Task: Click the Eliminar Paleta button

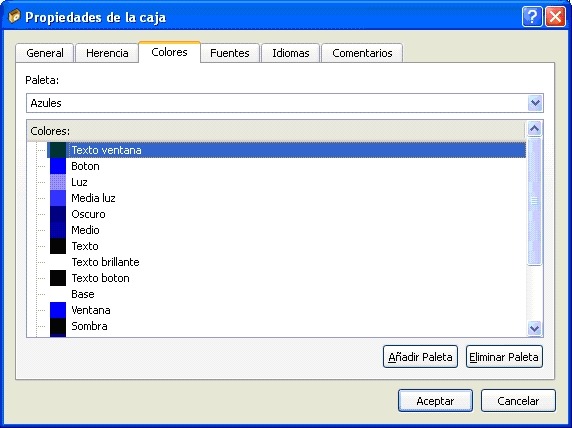Action: click(504, 356)
